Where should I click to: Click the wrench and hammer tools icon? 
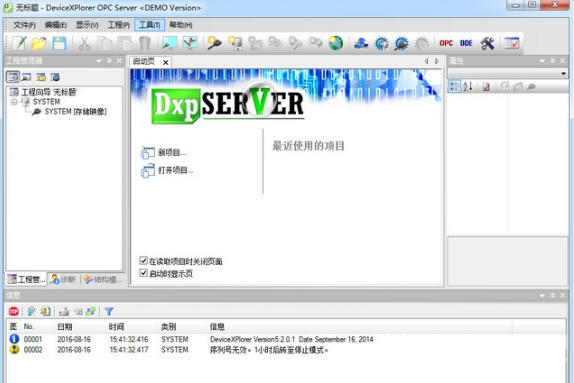coord(487,43)
